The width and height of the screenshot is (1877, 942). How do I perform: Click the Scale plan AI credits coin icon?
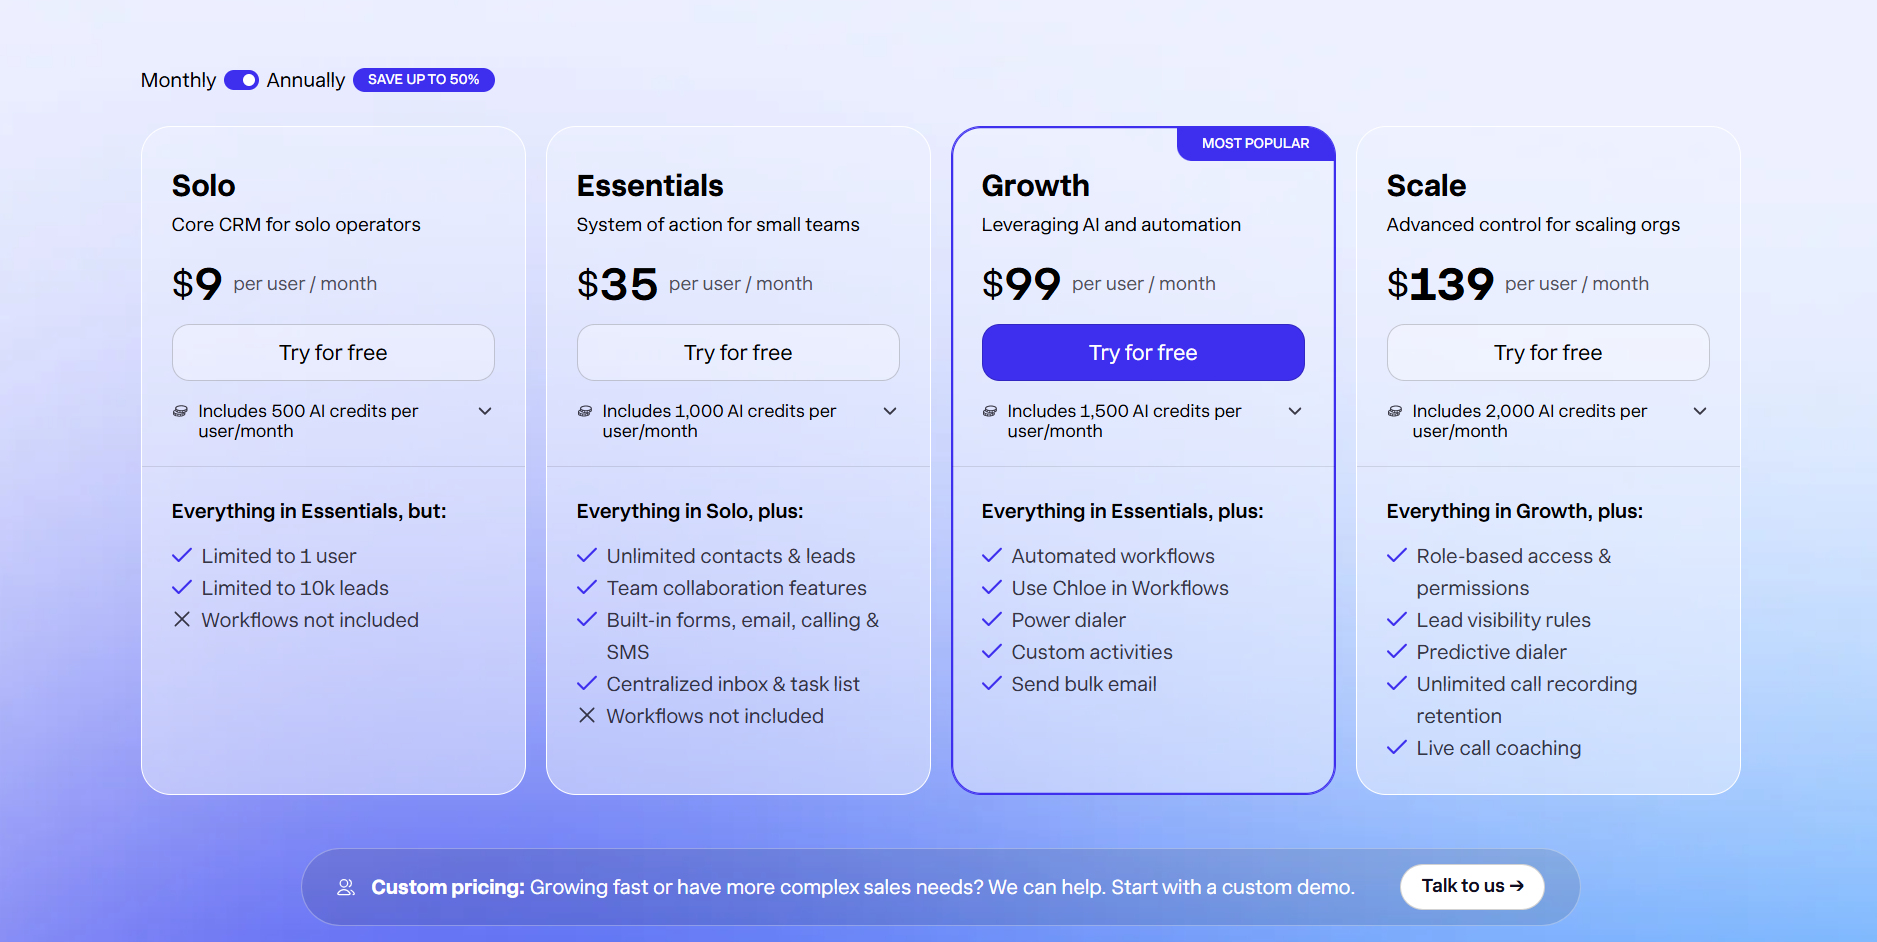[x=1395, y=411]
